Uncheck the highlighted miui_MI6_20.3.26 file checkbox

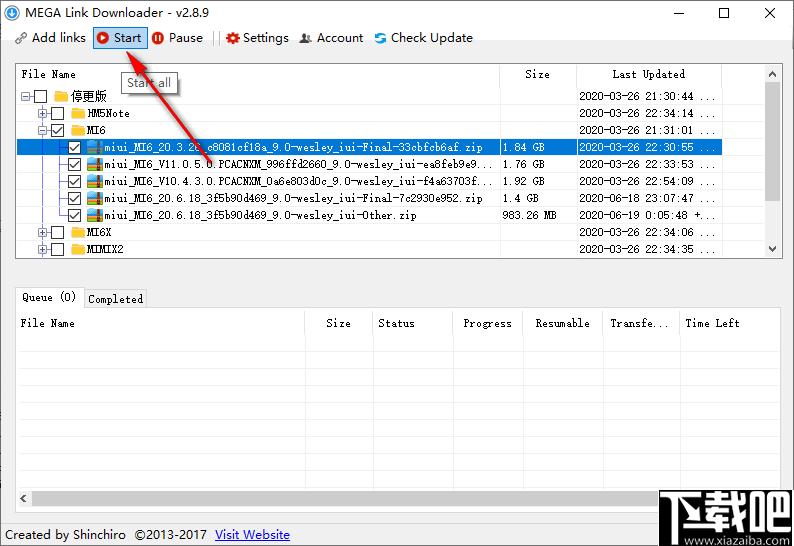pos(74,147)
